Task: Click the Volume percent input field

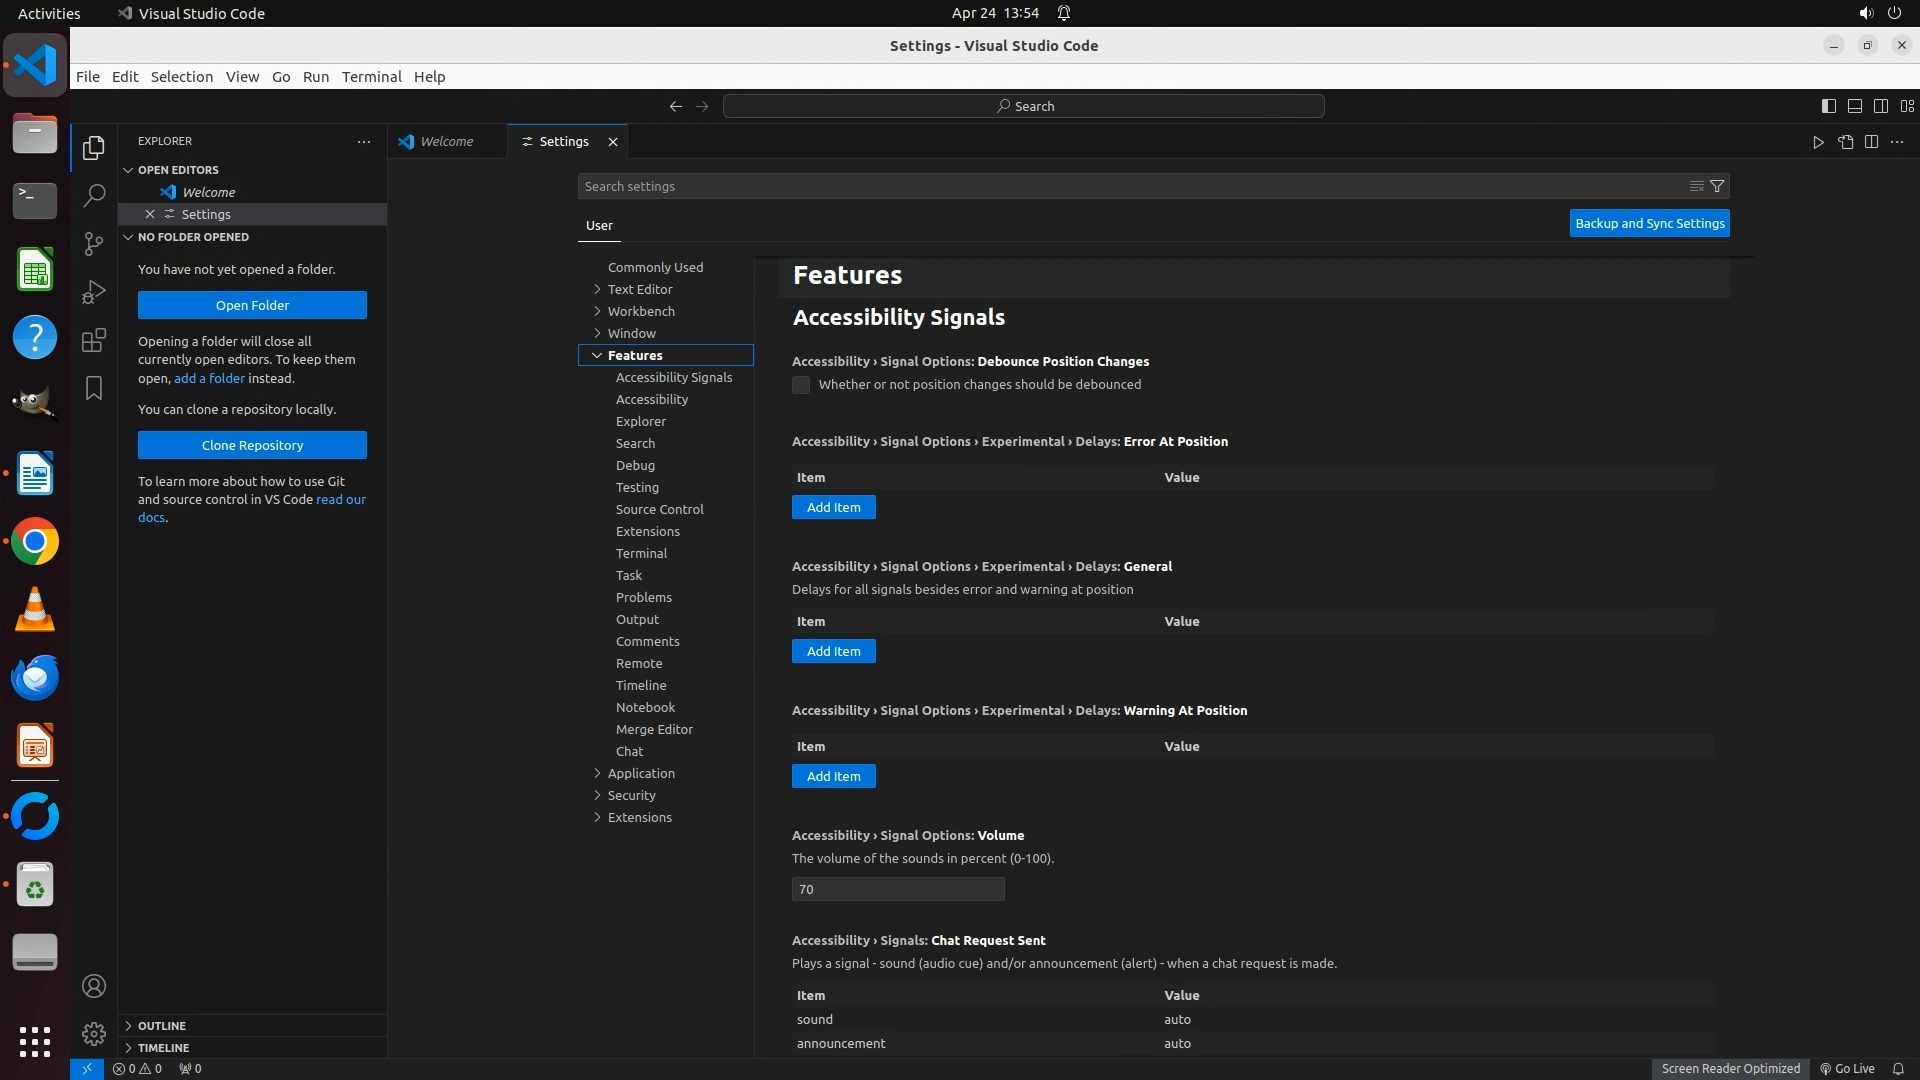Action: coord(897,889)
